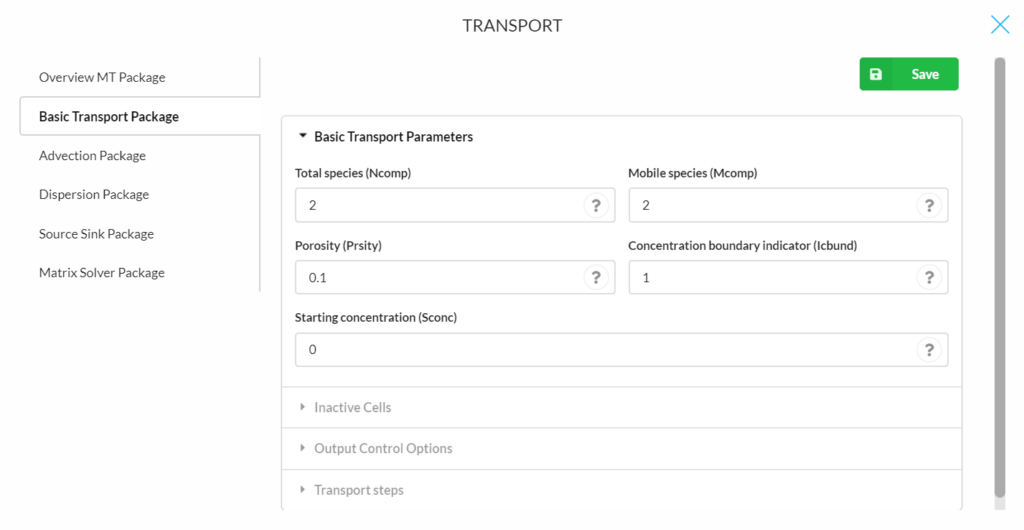Click the floppy disk icon on Save
The width and height of the screenshot is (1024, 530).
click(x=876, y=74)
